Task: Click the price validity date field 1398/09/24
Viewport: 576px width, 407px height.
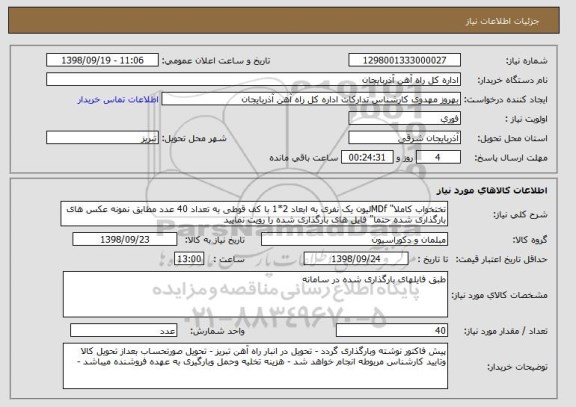Action: click(356, 259)
